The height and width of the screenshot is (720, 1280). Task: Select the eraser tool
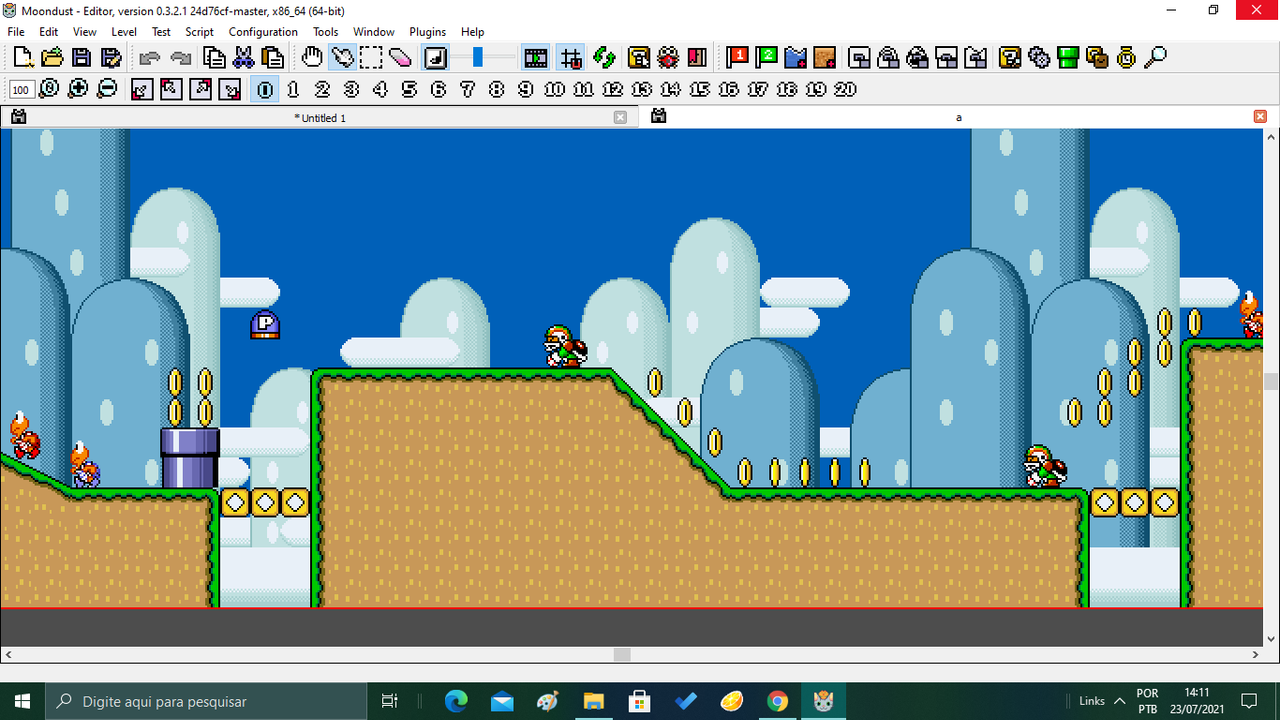[400, 57]
